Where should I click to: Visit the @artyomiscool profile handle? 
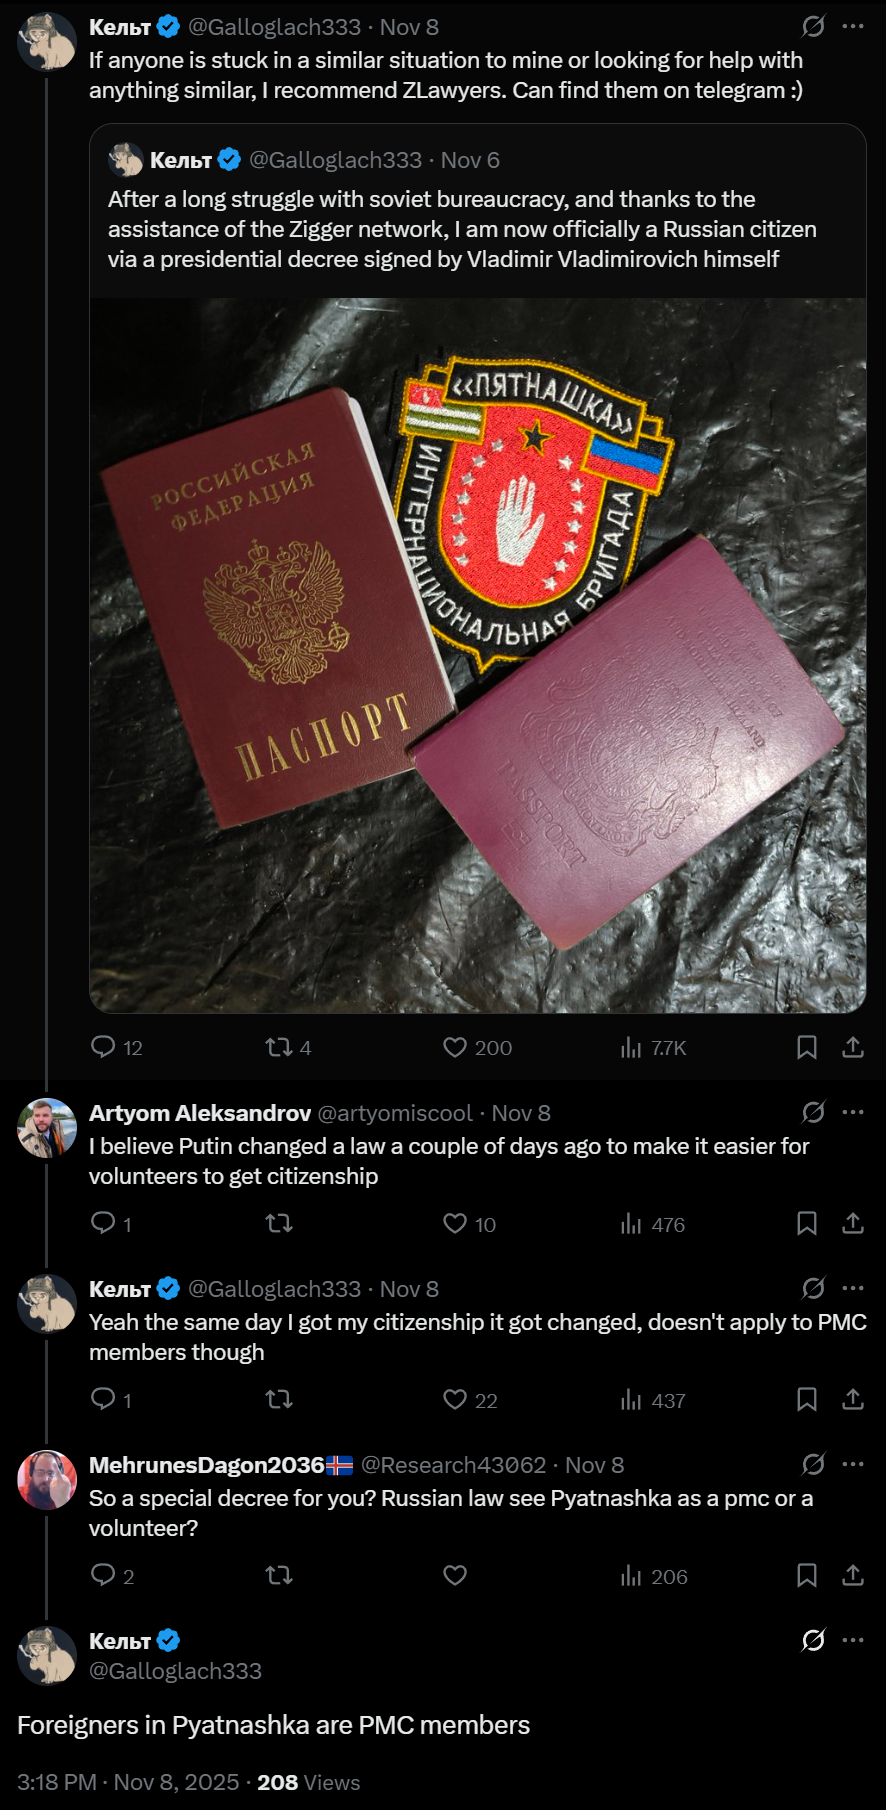point(395,1113)
